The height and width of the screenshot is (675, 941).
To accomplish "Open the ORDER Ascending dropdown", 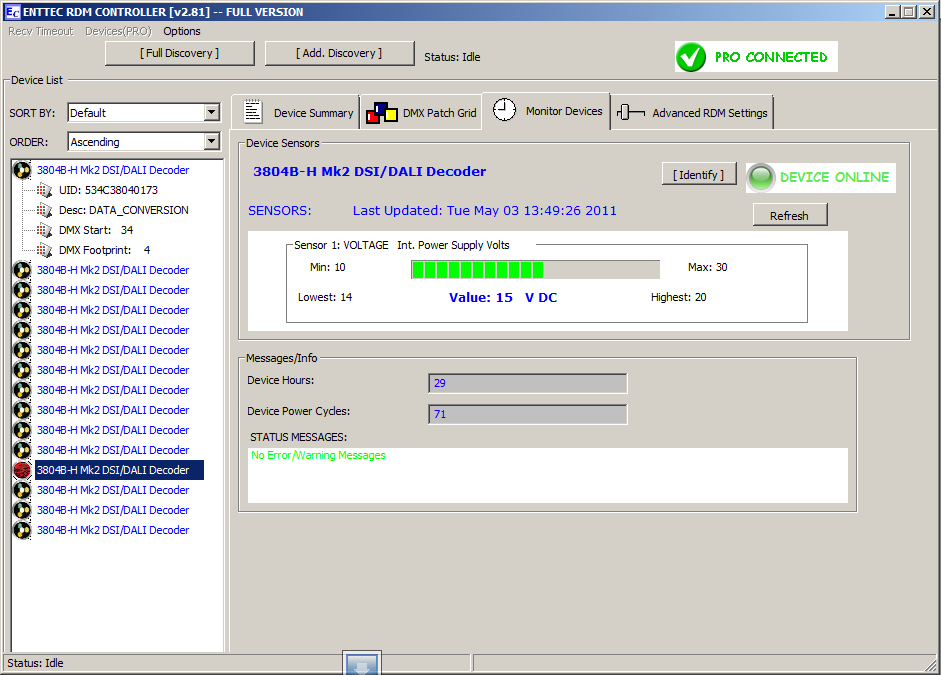I will coord(211,142).
